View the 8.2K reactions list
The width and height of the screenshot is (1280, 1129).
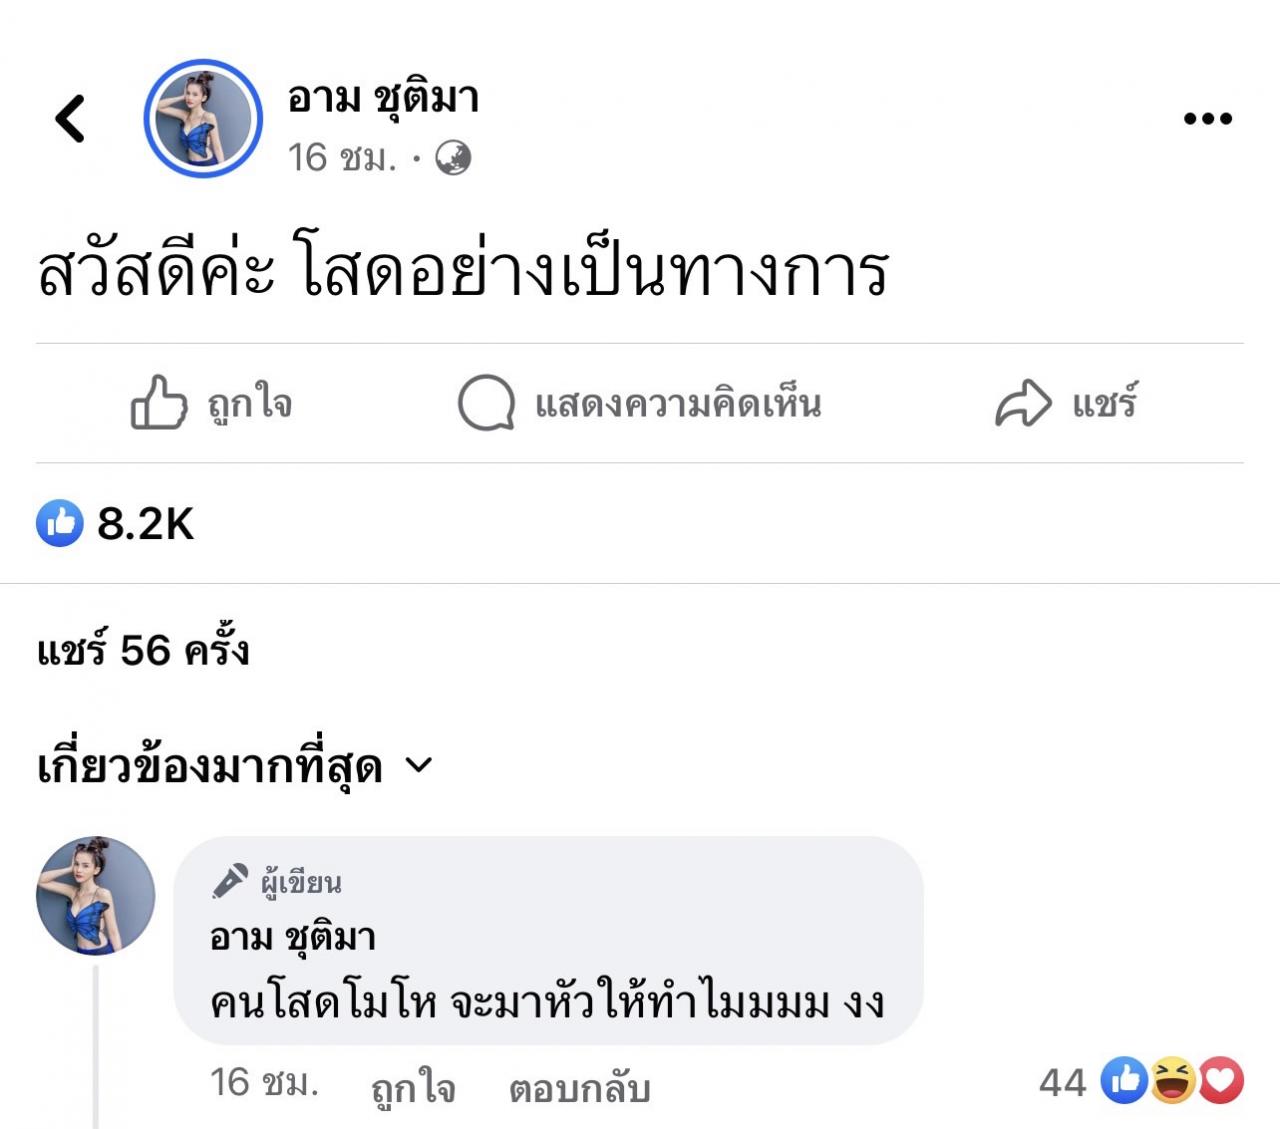[145, 523]
